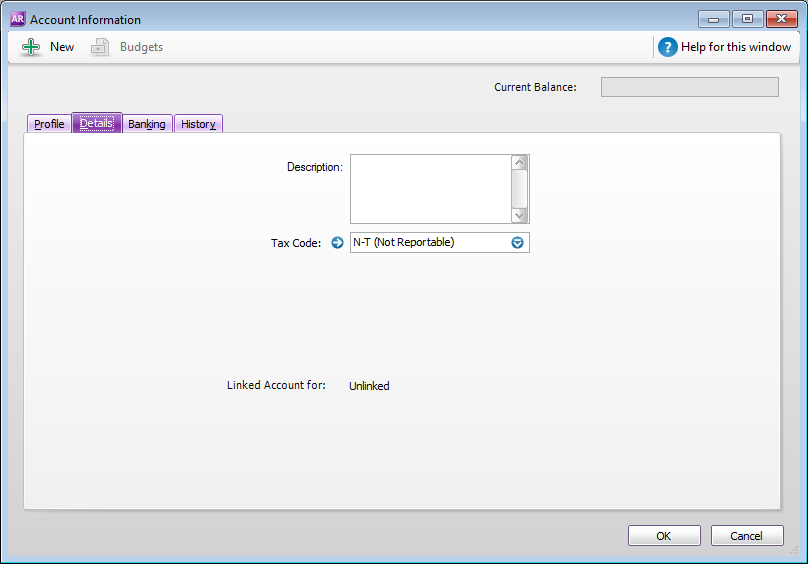This screenshot has width=808, height=564.
Task: Go to the History tab
Action: point(198,124)
